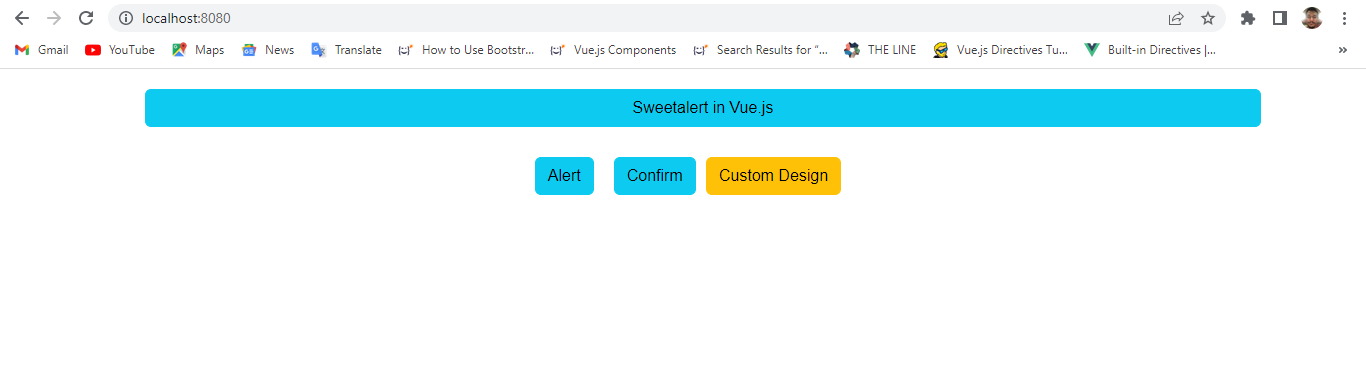The width and height of the screenshot is (1366, 371).
Task: Open the Gmail bookmark
Action: coord(41,50)
